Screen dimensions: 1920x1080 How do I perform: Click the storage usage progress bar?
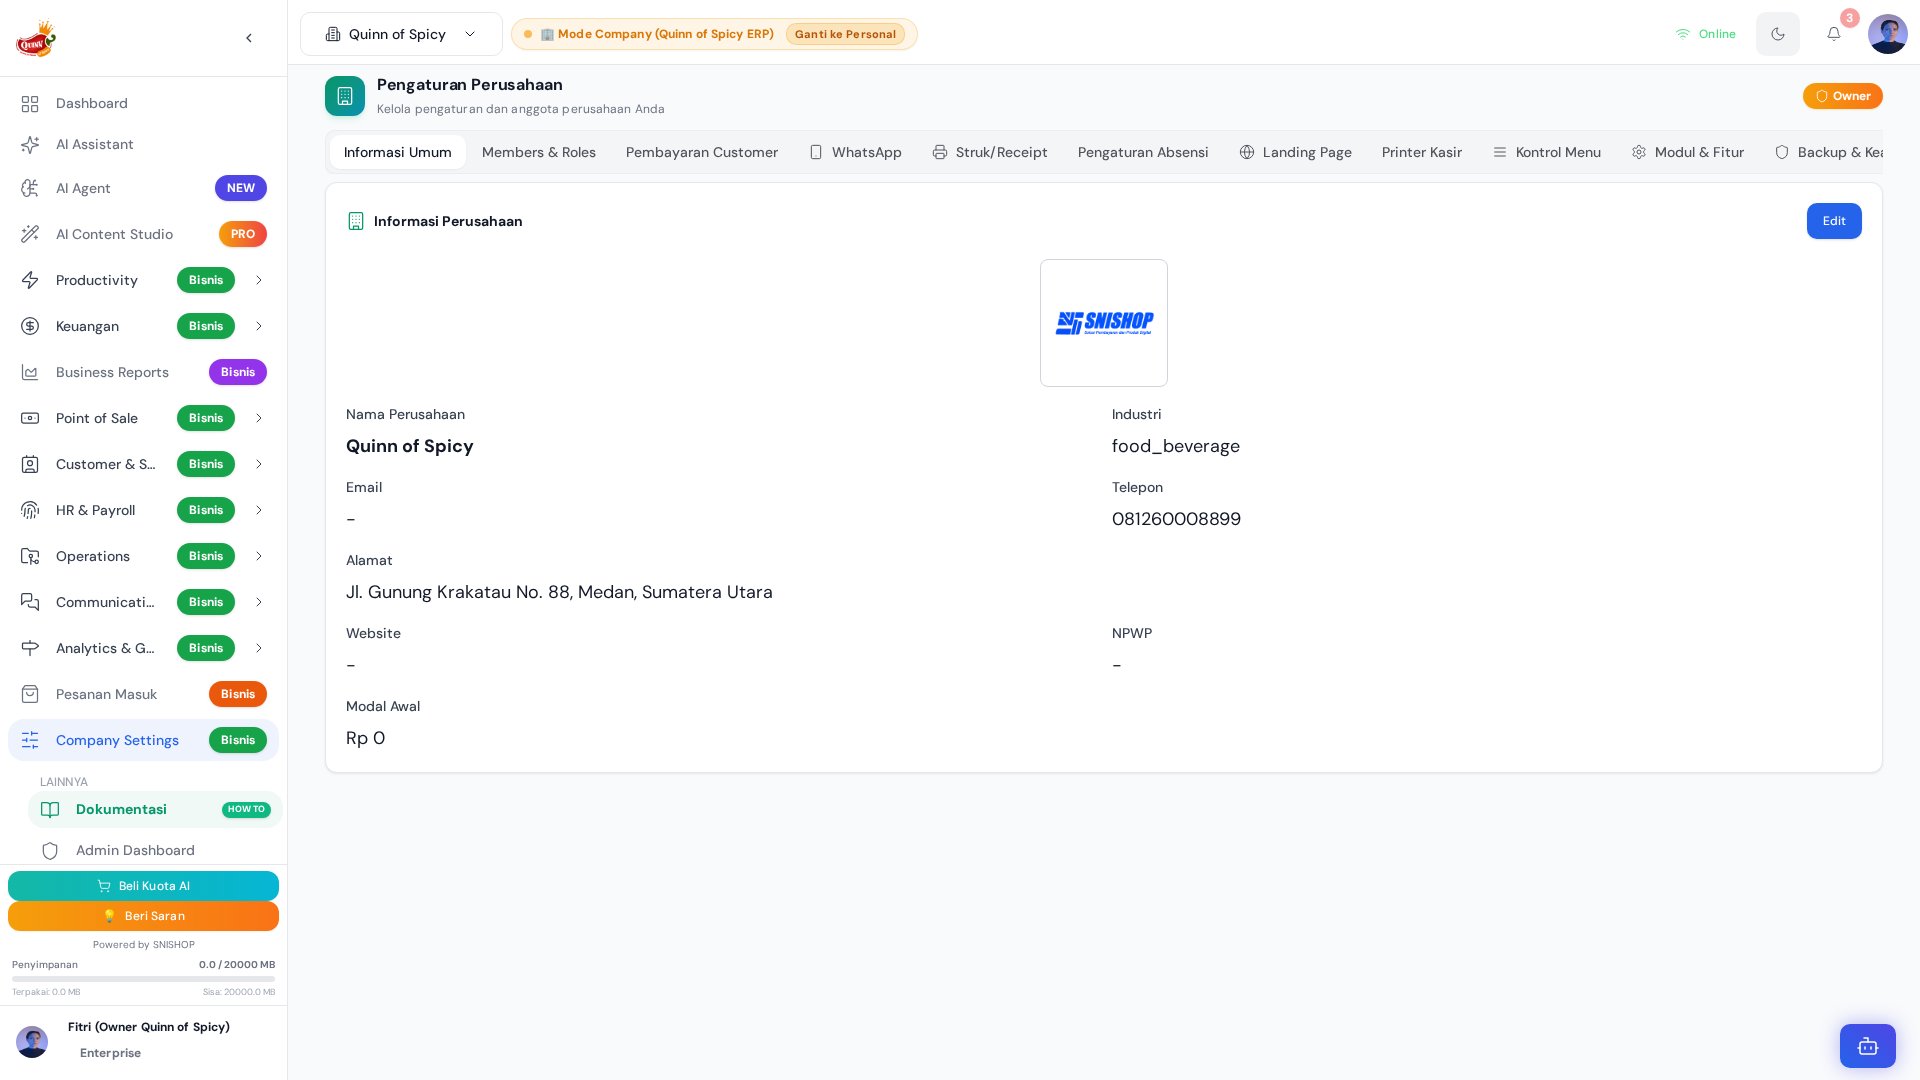(143, 979)
